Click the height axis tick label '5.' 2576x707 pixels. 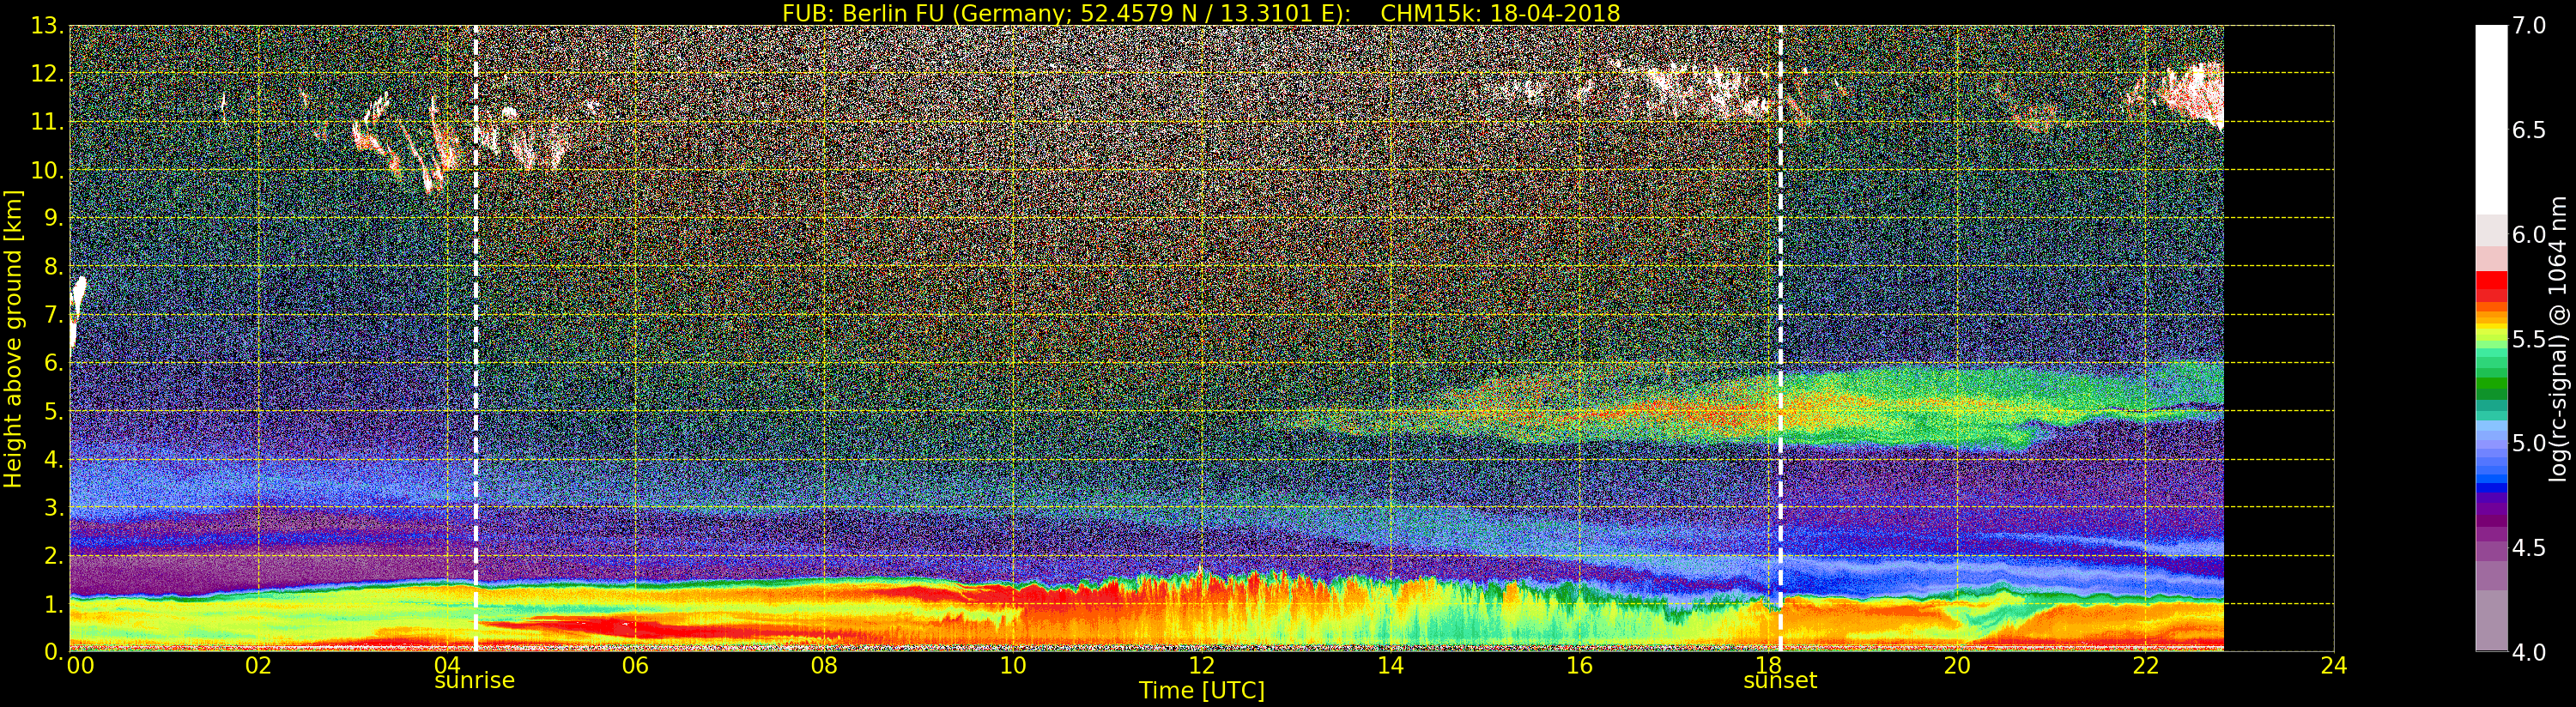(53, 411)
